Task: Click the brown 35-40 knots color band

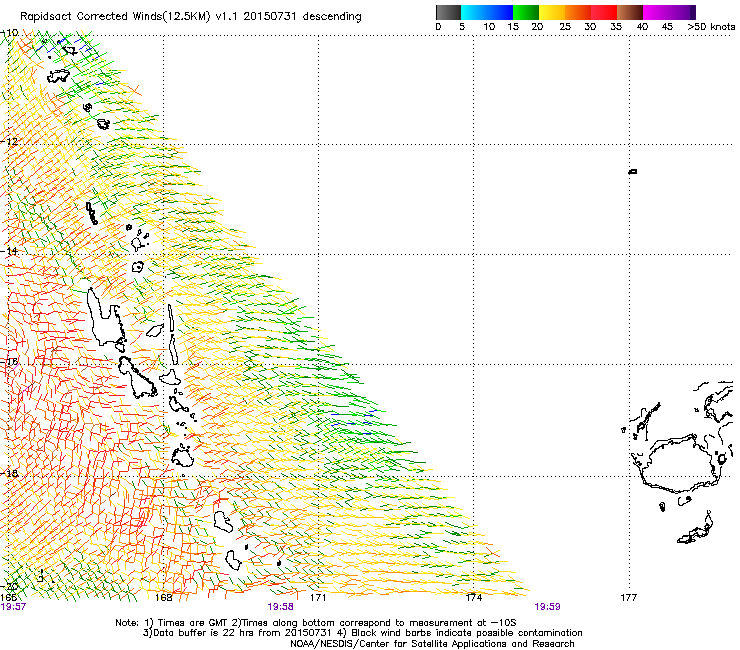Action: point(630,12)
